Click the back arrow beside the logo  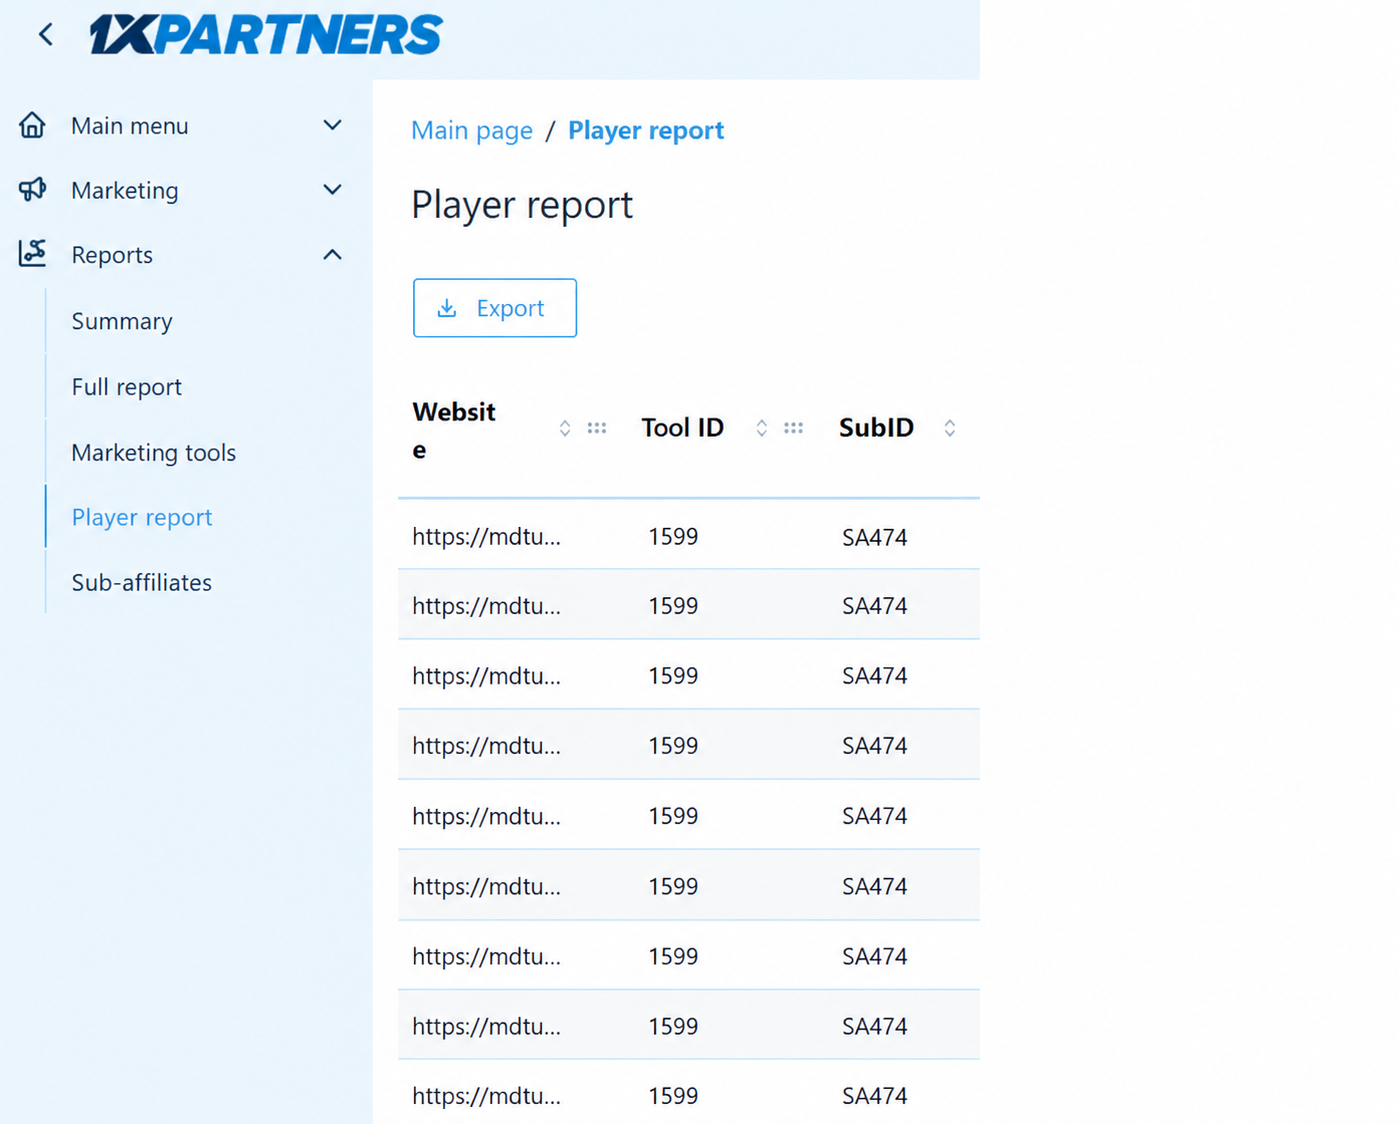pos(46,35)
